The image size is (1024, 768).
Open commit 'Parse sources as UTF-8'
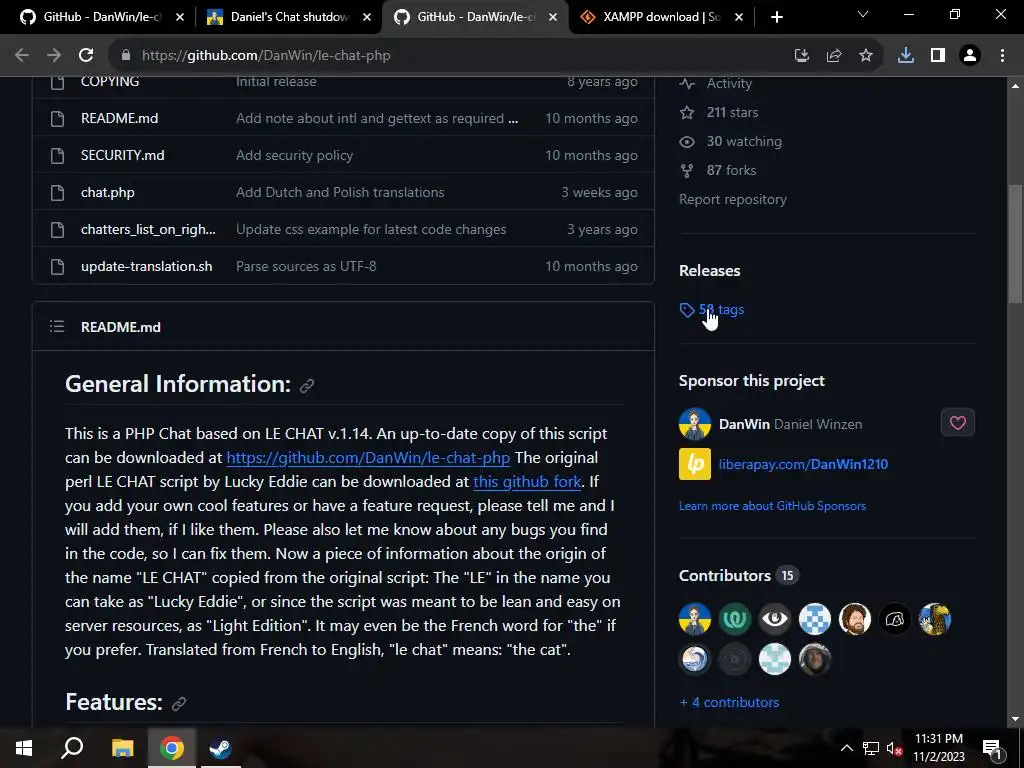(x=306, y=266)
